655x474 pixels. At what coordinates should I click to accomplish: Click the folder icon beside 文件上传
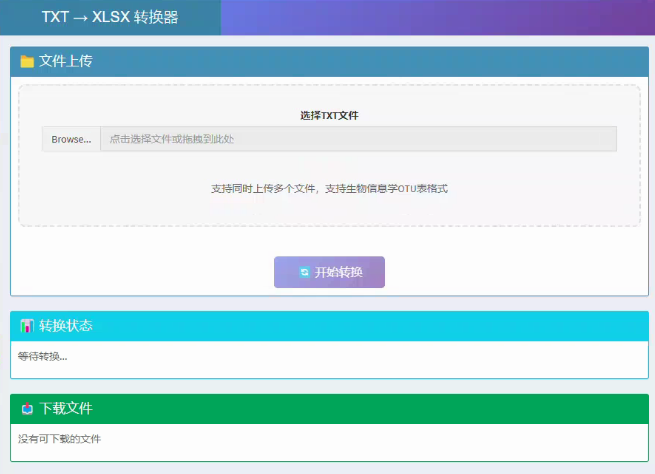pos(27,62)
